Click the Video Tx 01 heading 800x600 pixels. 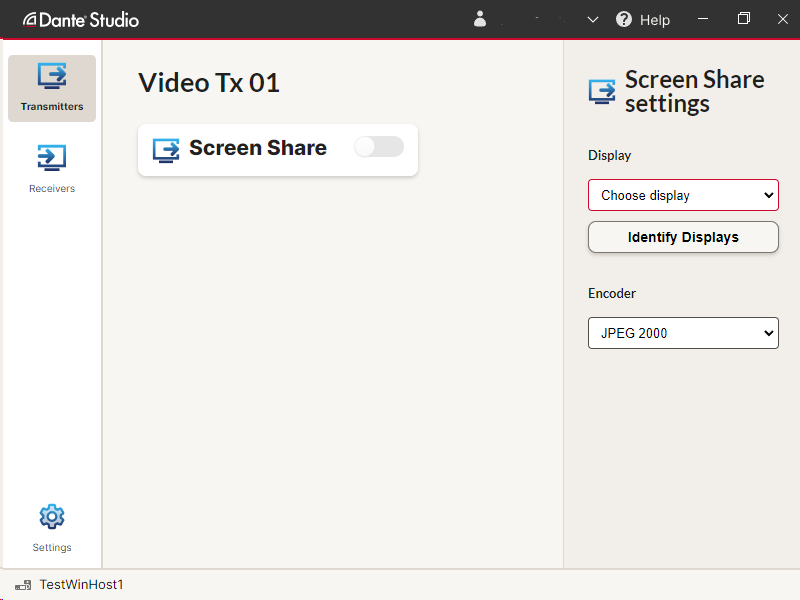(208, 83)
